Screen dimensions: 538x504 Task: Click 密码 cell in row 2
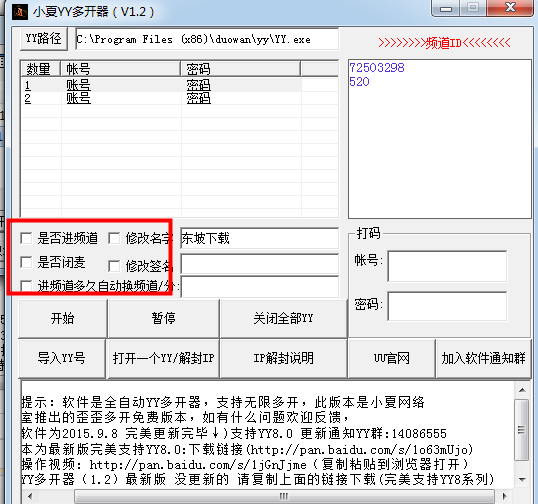198,98
